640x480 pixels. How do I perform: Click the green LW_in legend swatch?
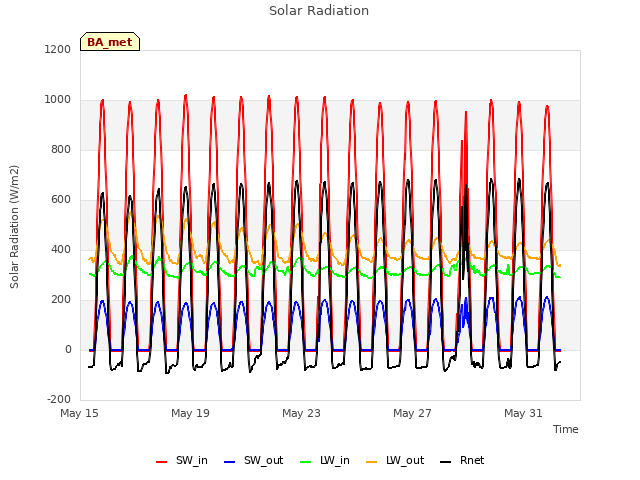(x=306, y=462)
